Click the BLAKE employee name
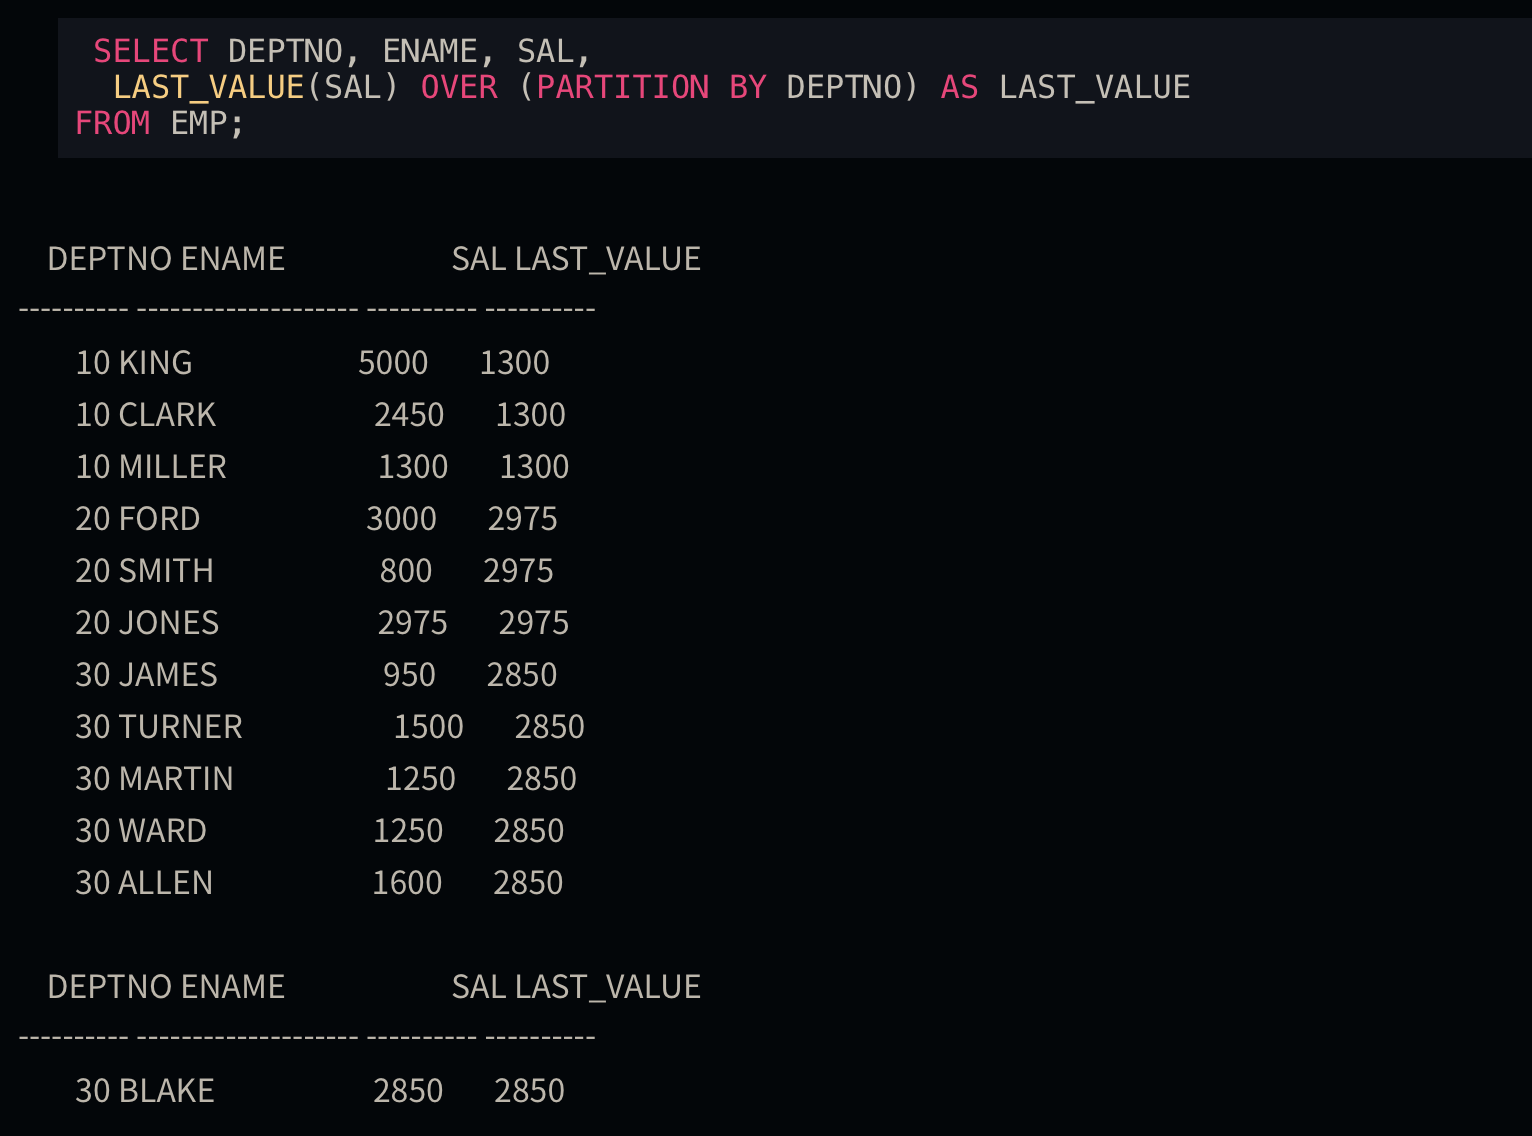The height and width of the screenshot is (1136, 1532). point(166,1090)
